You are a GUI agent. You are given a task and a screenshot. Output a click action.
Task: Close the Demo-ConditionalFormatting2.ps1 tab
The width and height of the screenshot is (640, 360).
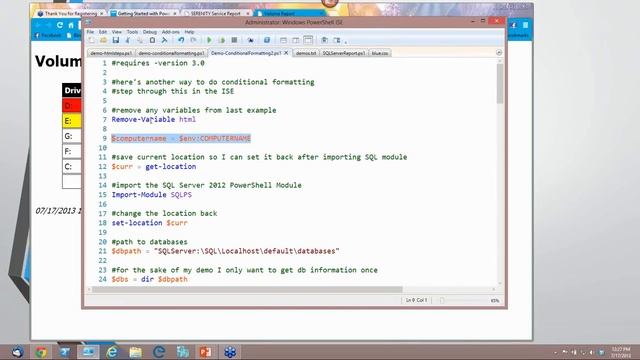(286, 53)
